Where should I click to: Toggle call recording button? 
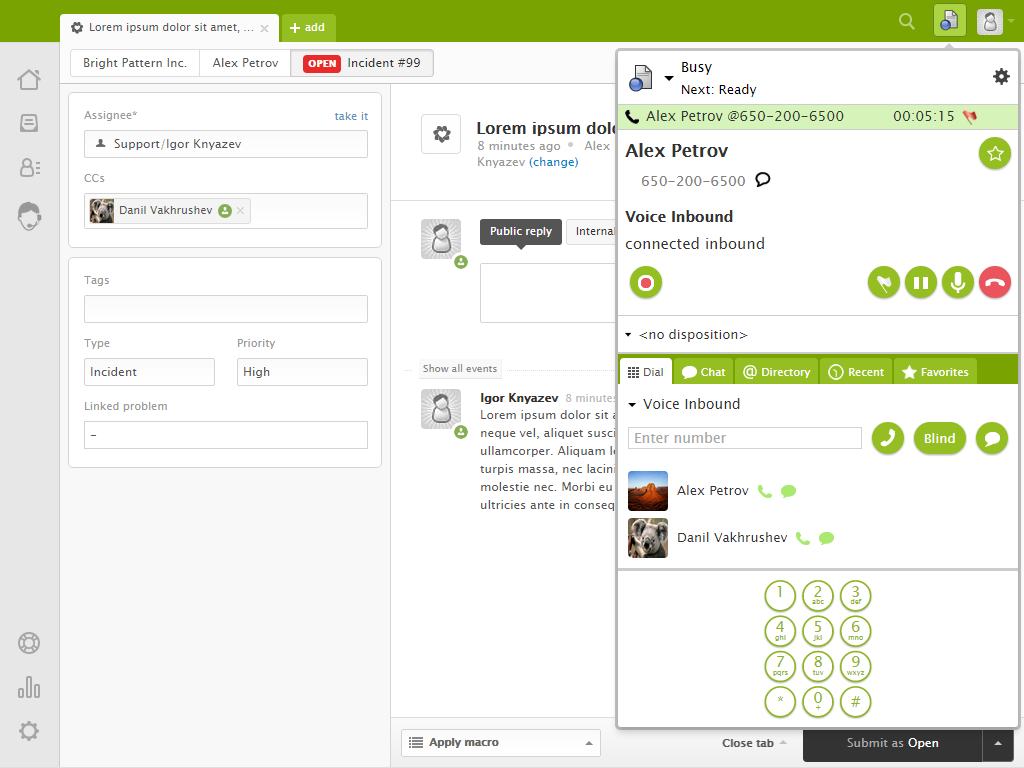[646, 283]
